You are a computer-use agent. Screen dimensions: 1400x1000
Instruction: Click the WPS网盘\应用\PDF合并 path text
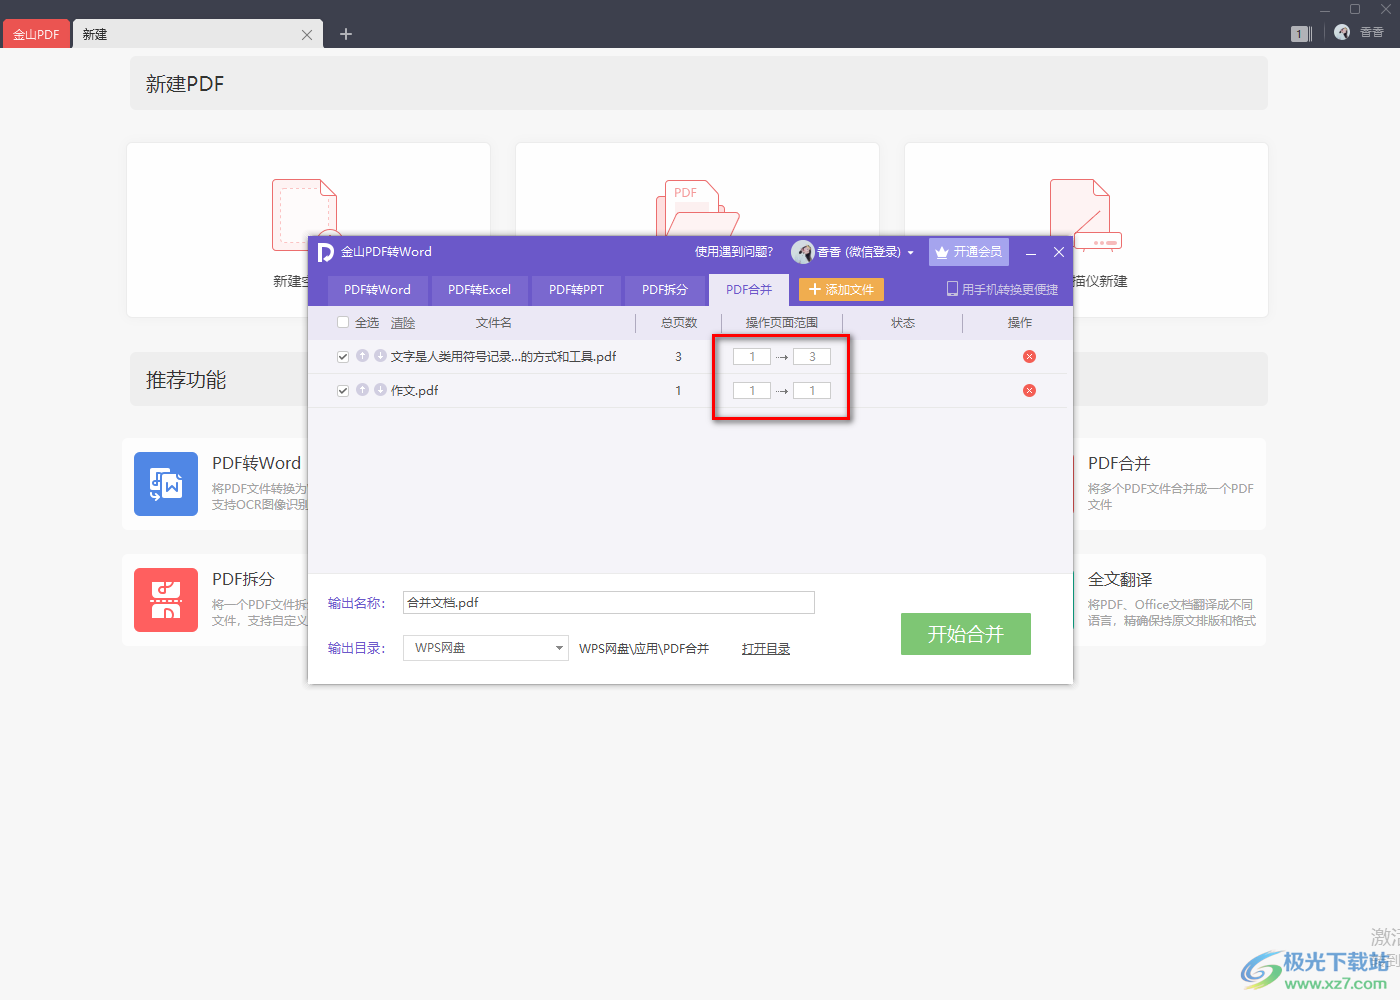[x=644, y=649]
